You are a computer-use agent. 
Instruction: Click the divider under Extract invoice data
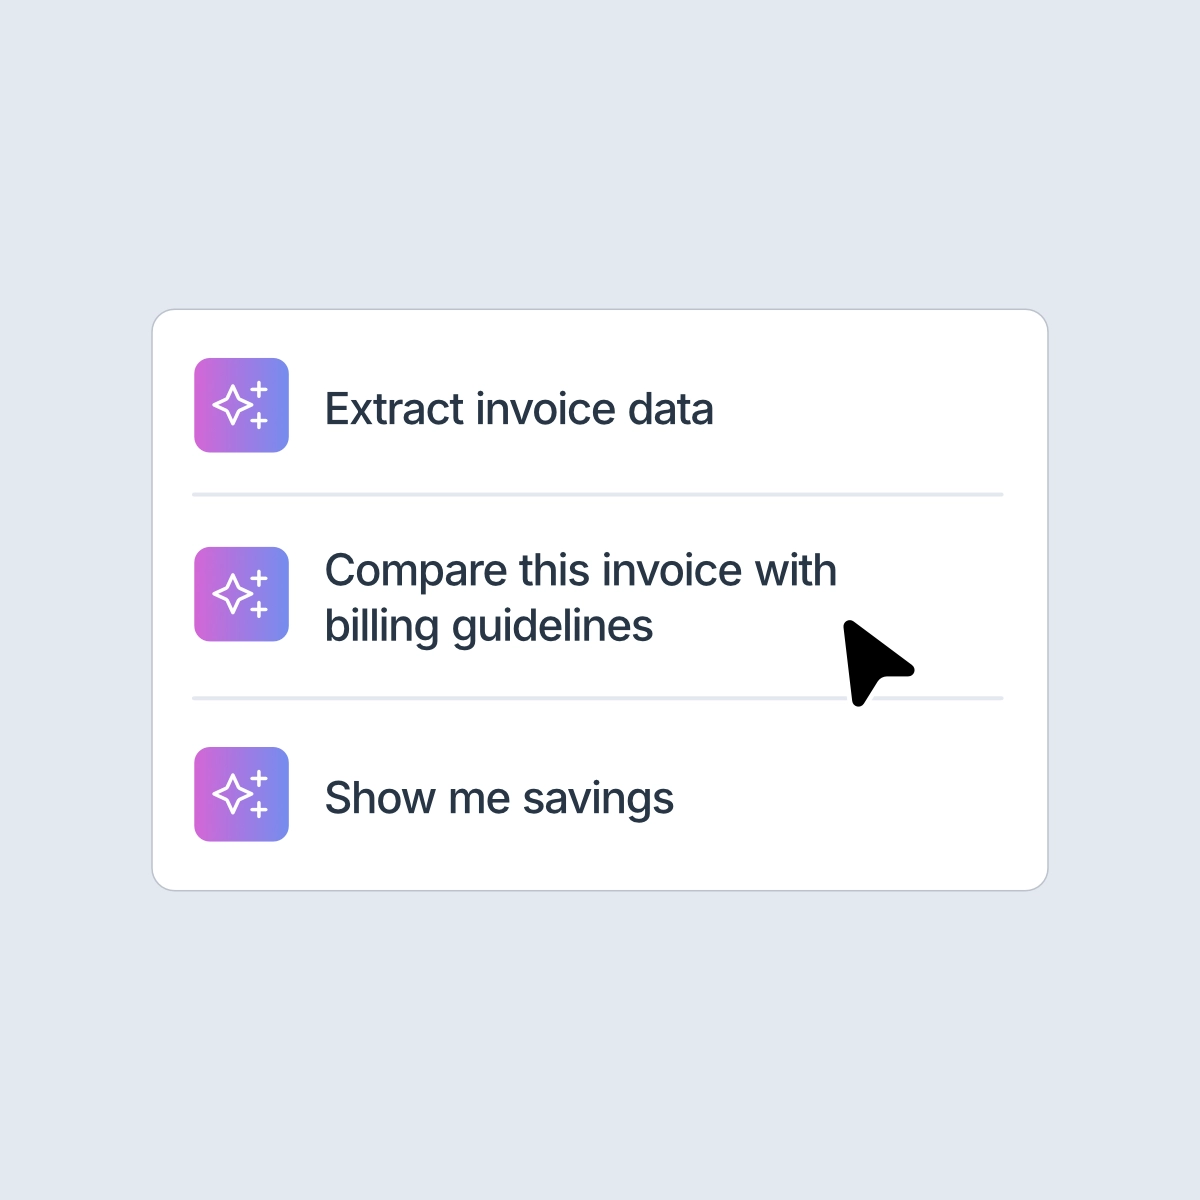click(x=597, y=493)
